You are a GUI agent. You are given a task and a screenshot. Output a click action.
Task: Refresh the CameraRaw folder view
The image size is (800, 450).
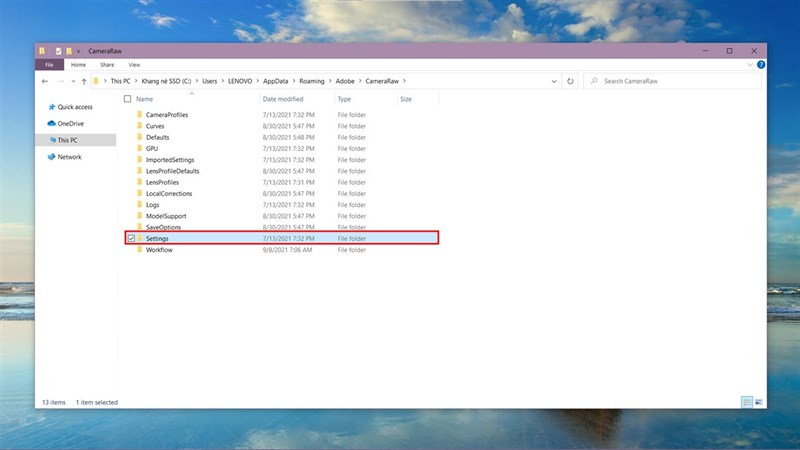click(x=570, y=81)
